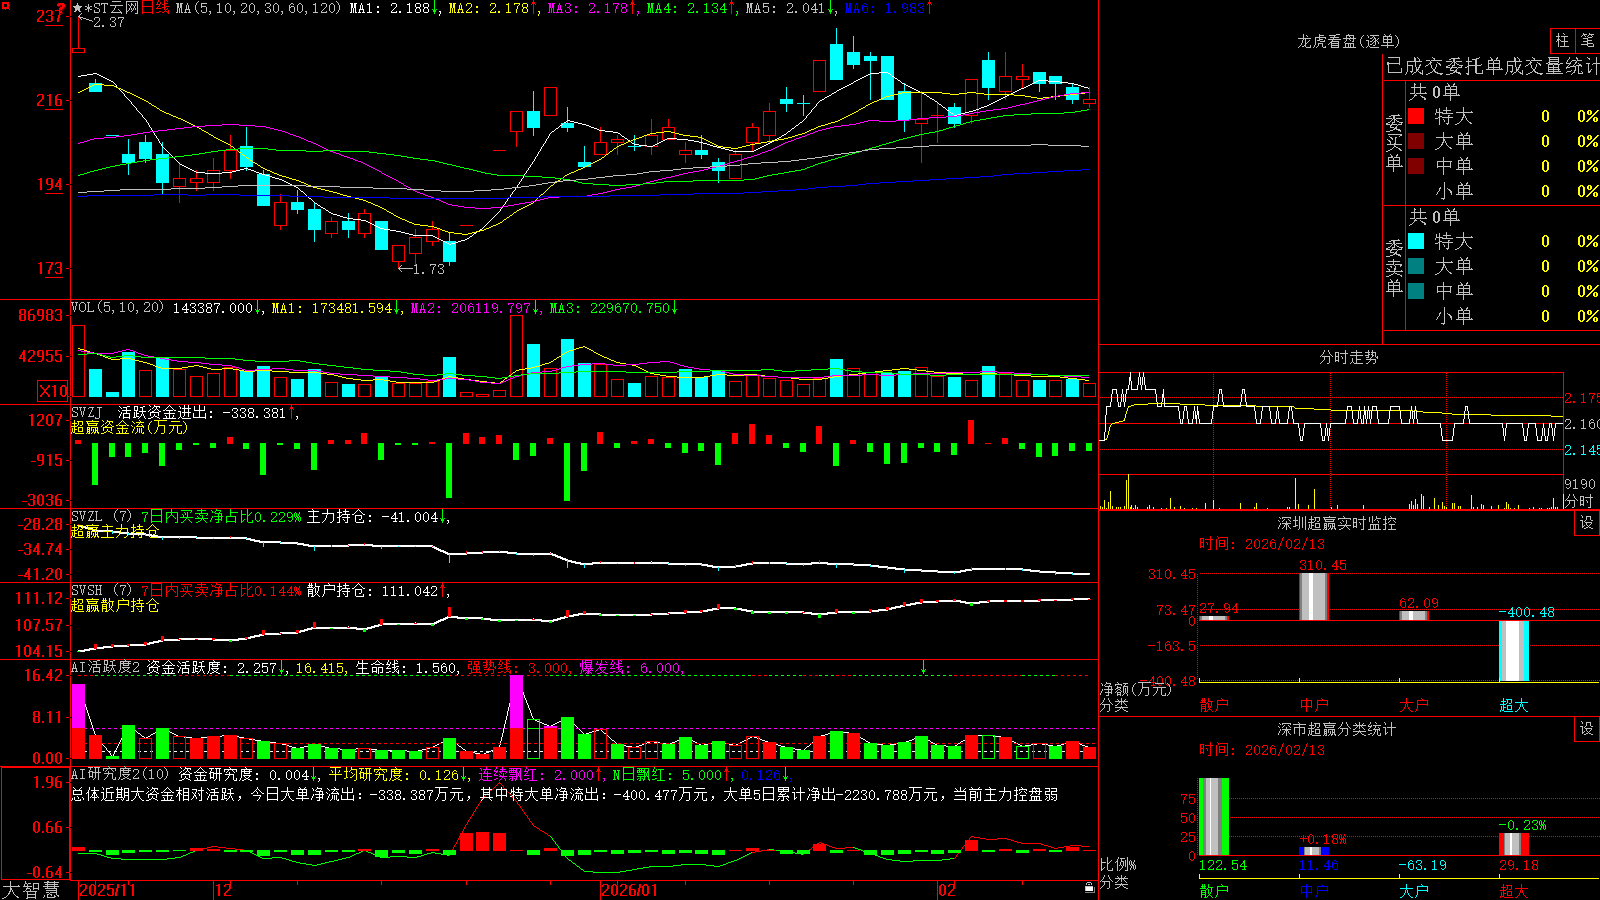This screenshot has width=1600, height=900.
Task: Click the *ST云网 stock name
Action: click(112, 8)
